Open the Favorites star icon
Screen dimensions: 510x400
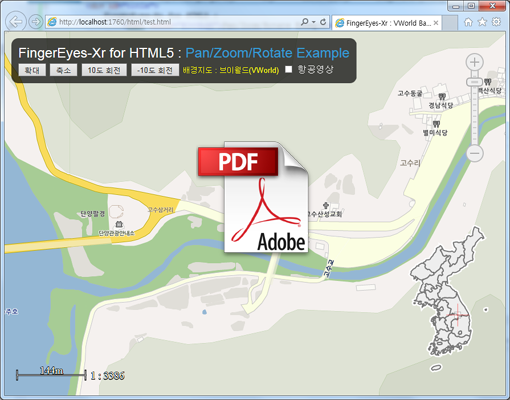[x=482, y=22]
